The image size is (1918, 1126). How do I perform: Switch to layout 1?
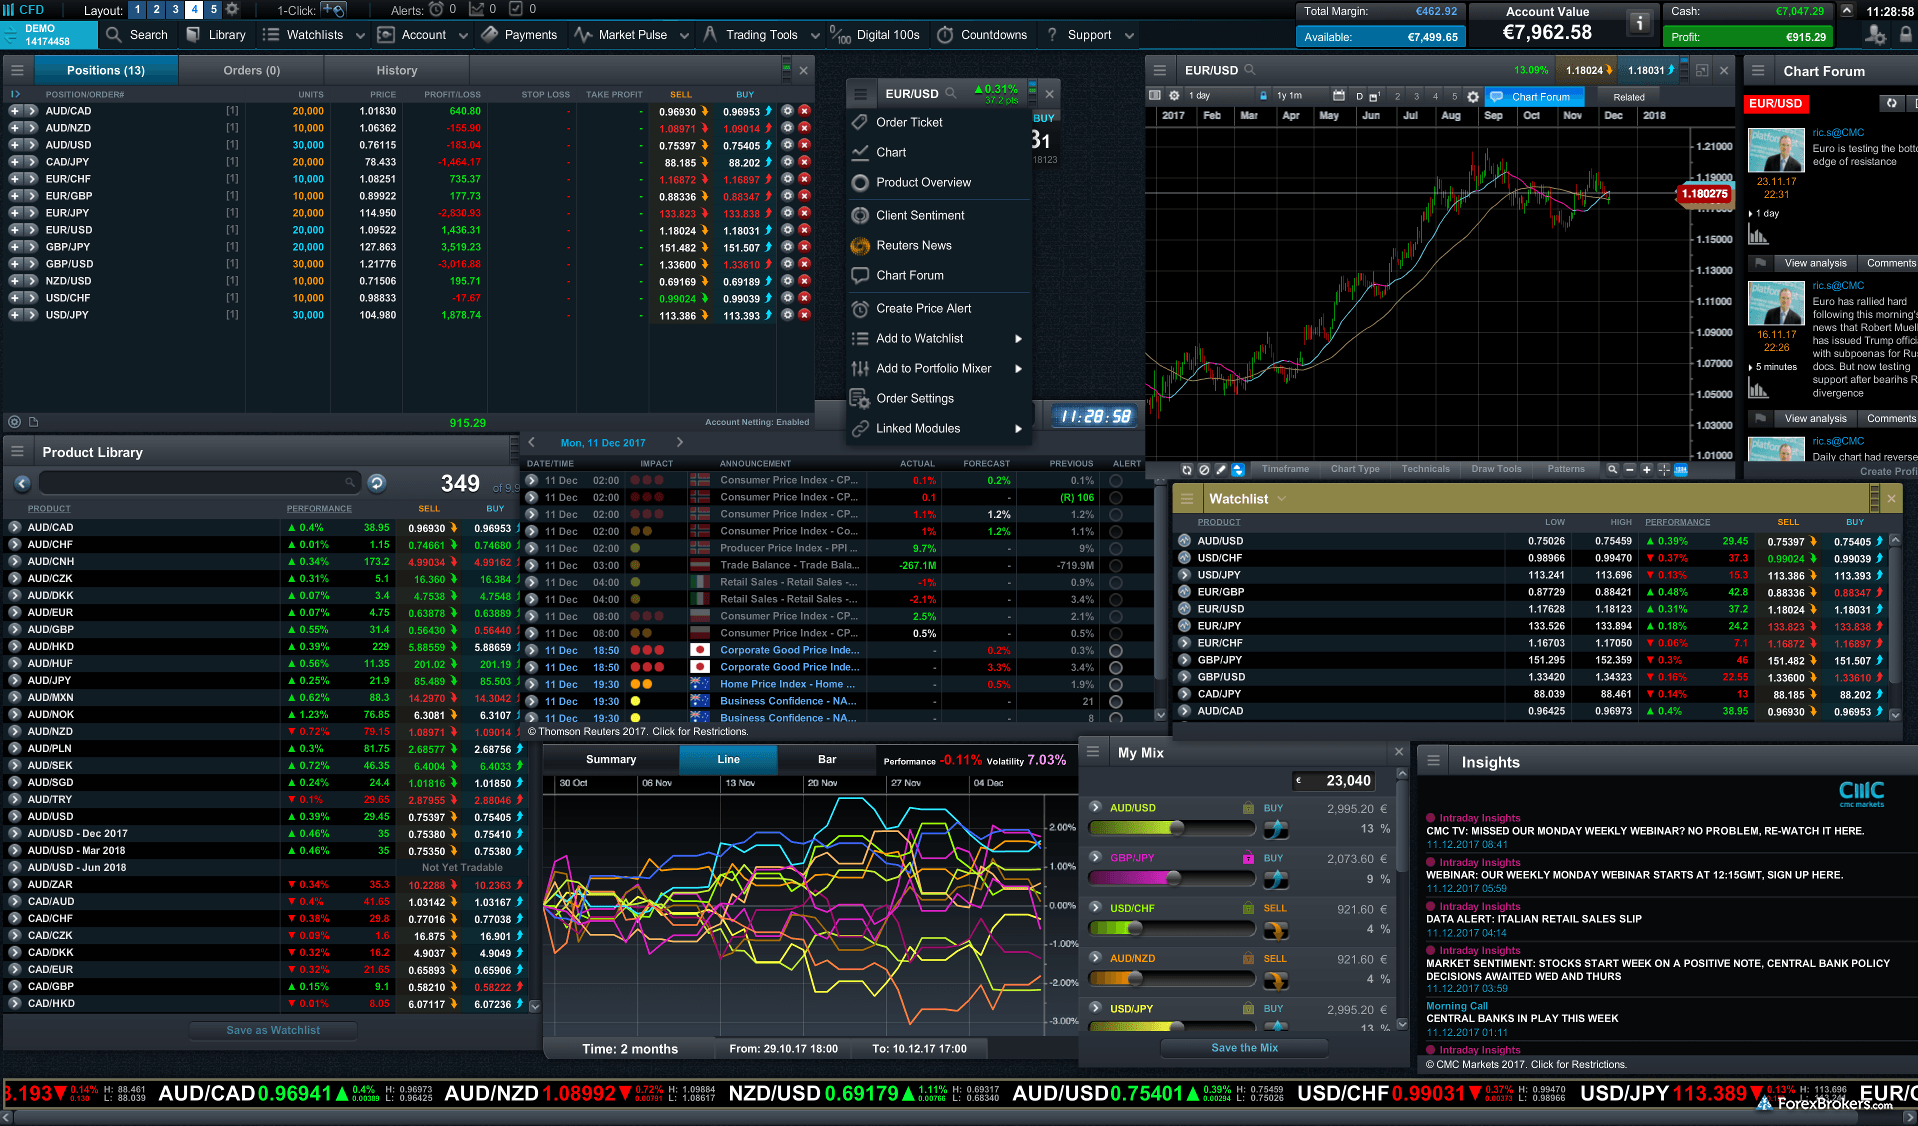click(137, 9)
